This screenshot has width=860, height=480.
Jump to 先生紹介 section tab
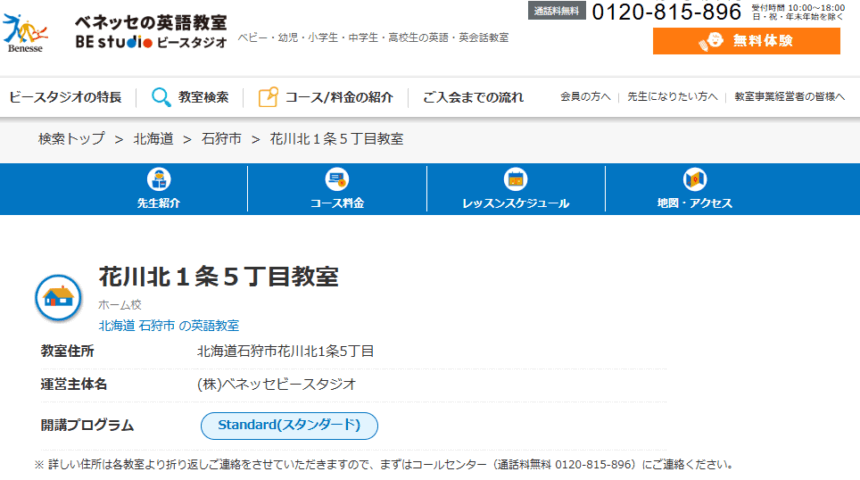click(159, 189)
